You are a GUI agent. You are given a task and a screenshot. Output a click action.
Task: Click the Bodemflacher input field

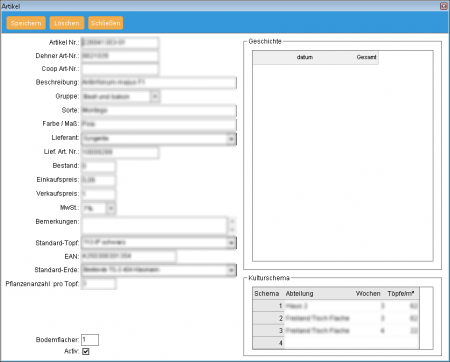pos(90,340)
